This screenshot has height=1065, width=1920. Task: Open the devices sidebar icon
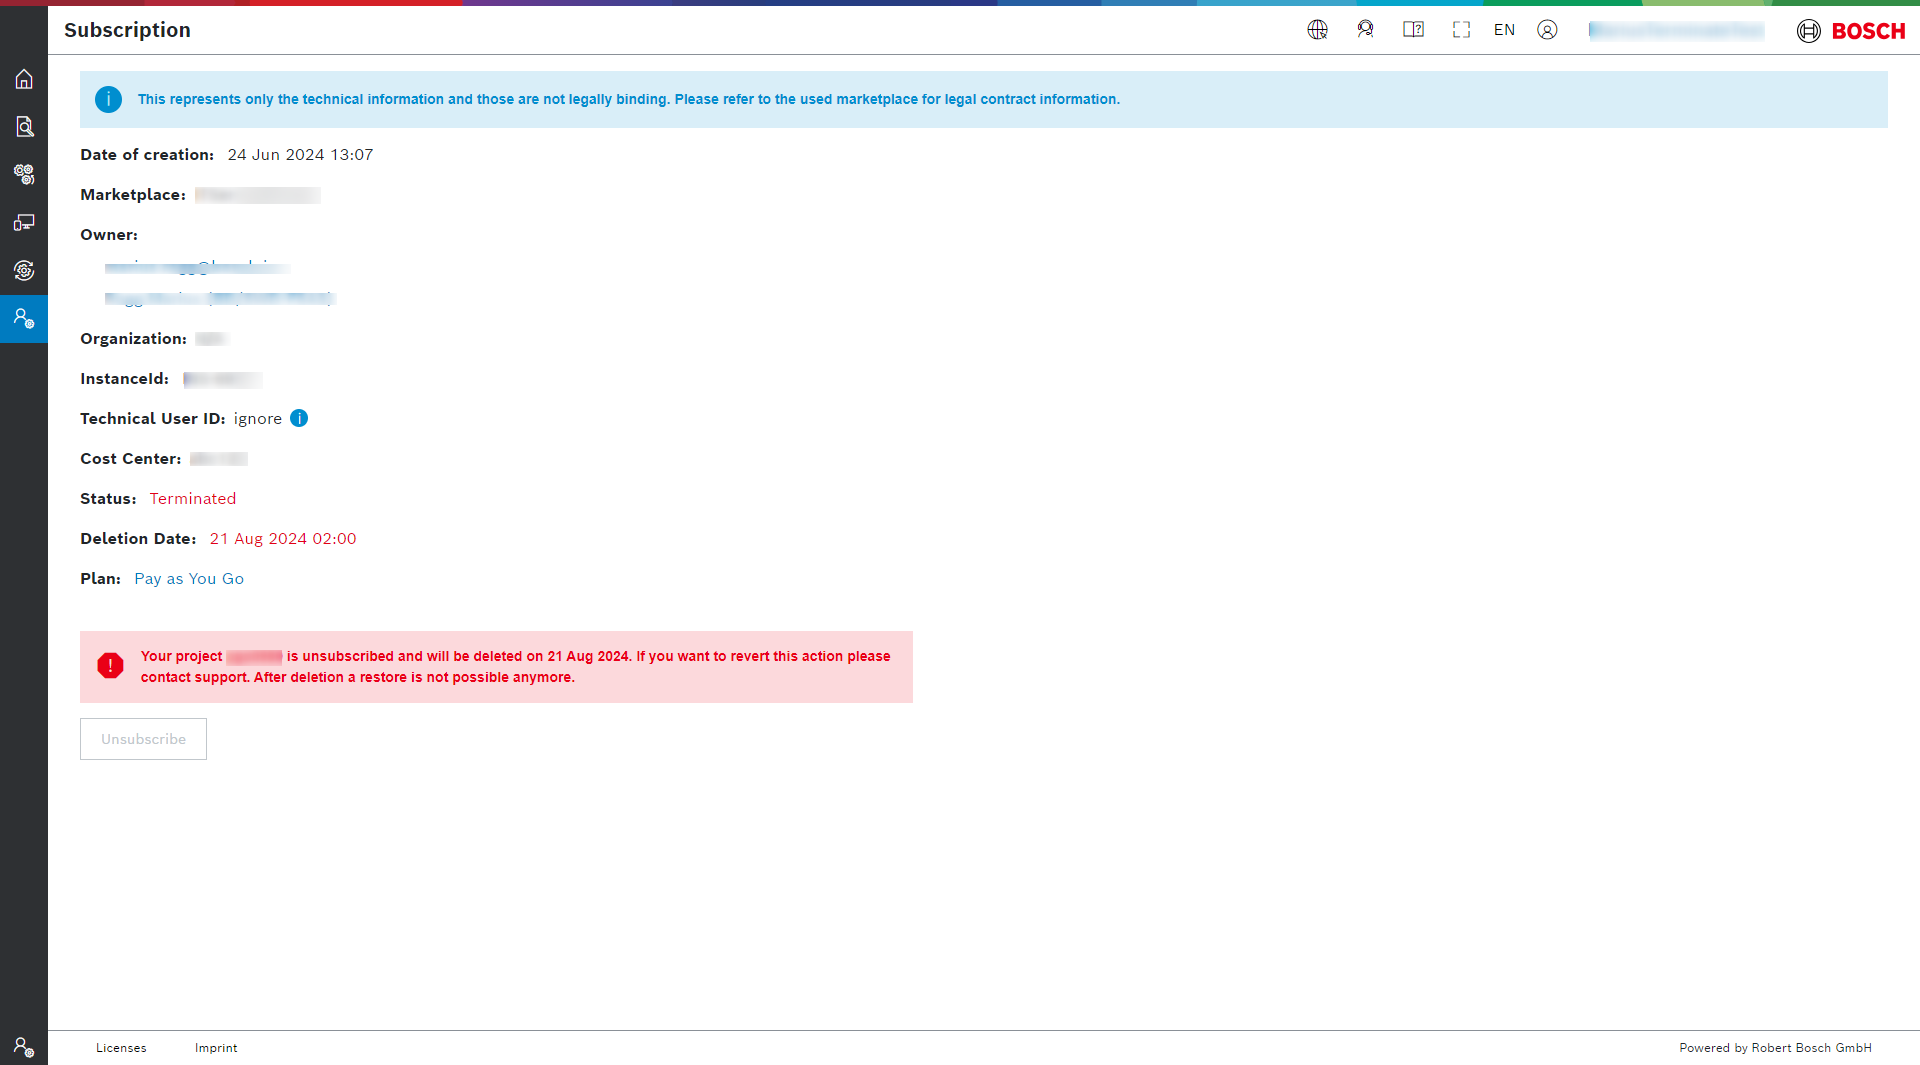coord(24,222)
